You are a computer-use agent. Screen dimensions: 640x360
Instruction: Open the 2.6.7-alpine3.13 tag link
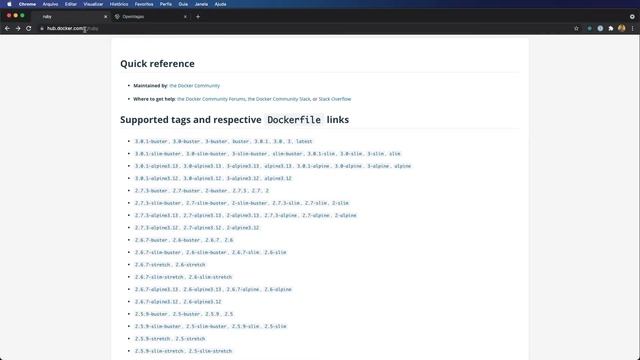(156, 289)
